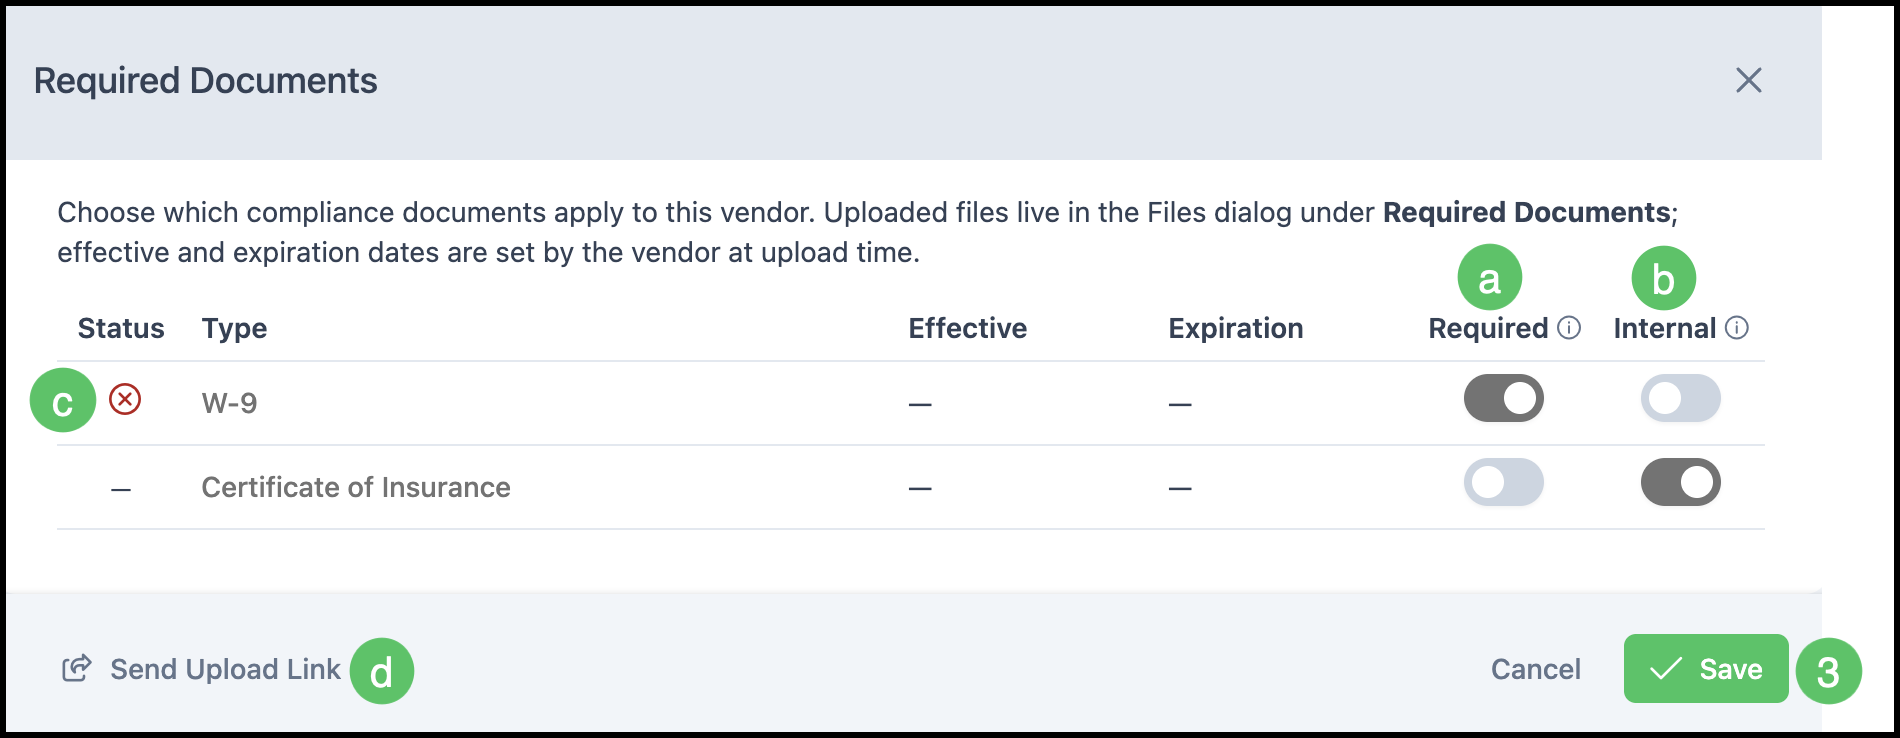Click the Cancel button

(x=1535, y=668)
